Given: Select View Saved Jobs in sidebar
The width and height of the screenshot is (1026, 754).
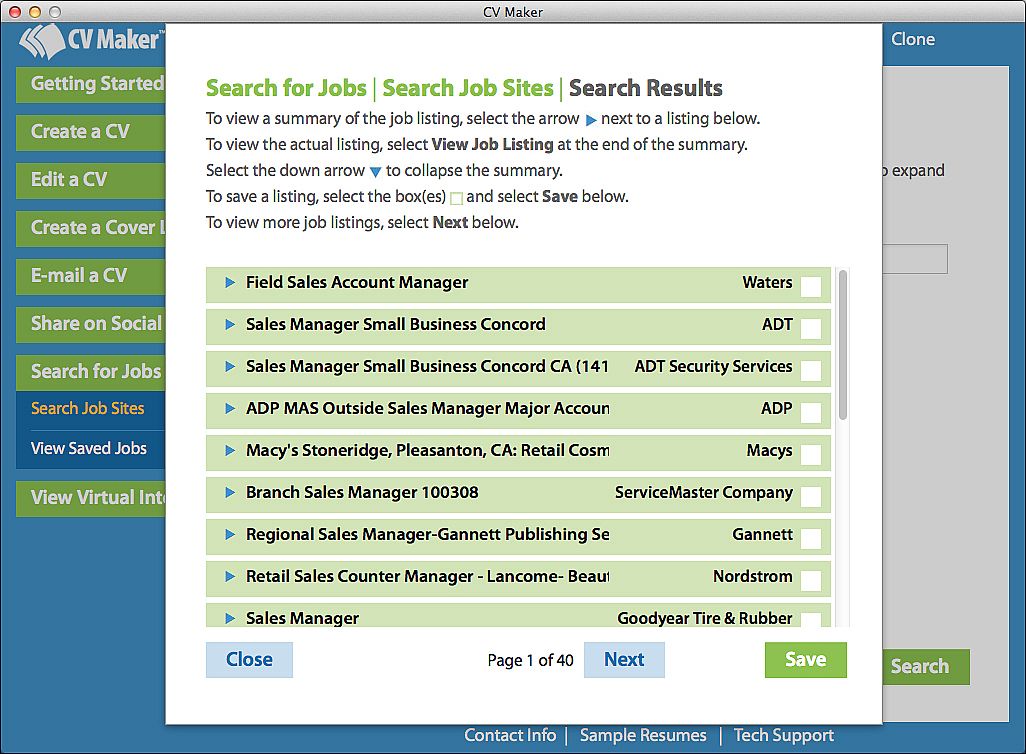Looking at the screenshot, I should (x=89, y=448).
